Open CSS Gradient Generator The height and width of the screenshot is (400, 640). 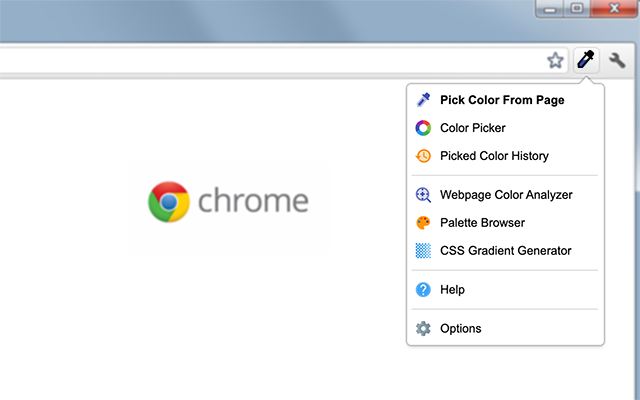[506, 250]
